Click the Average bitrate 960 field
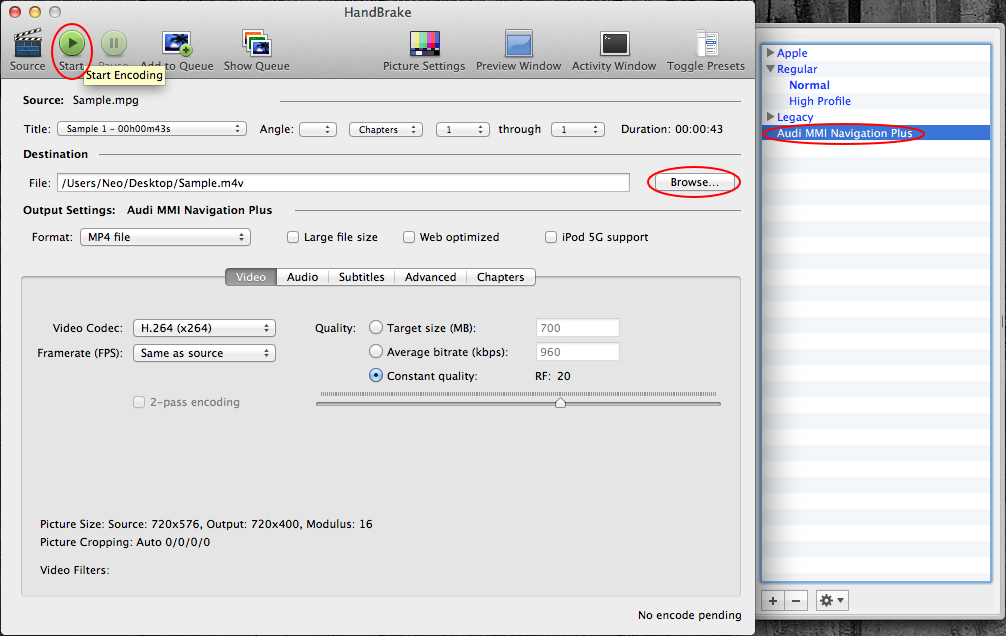This screenshot has width=1006, height=636. click(x=577, y=352)
